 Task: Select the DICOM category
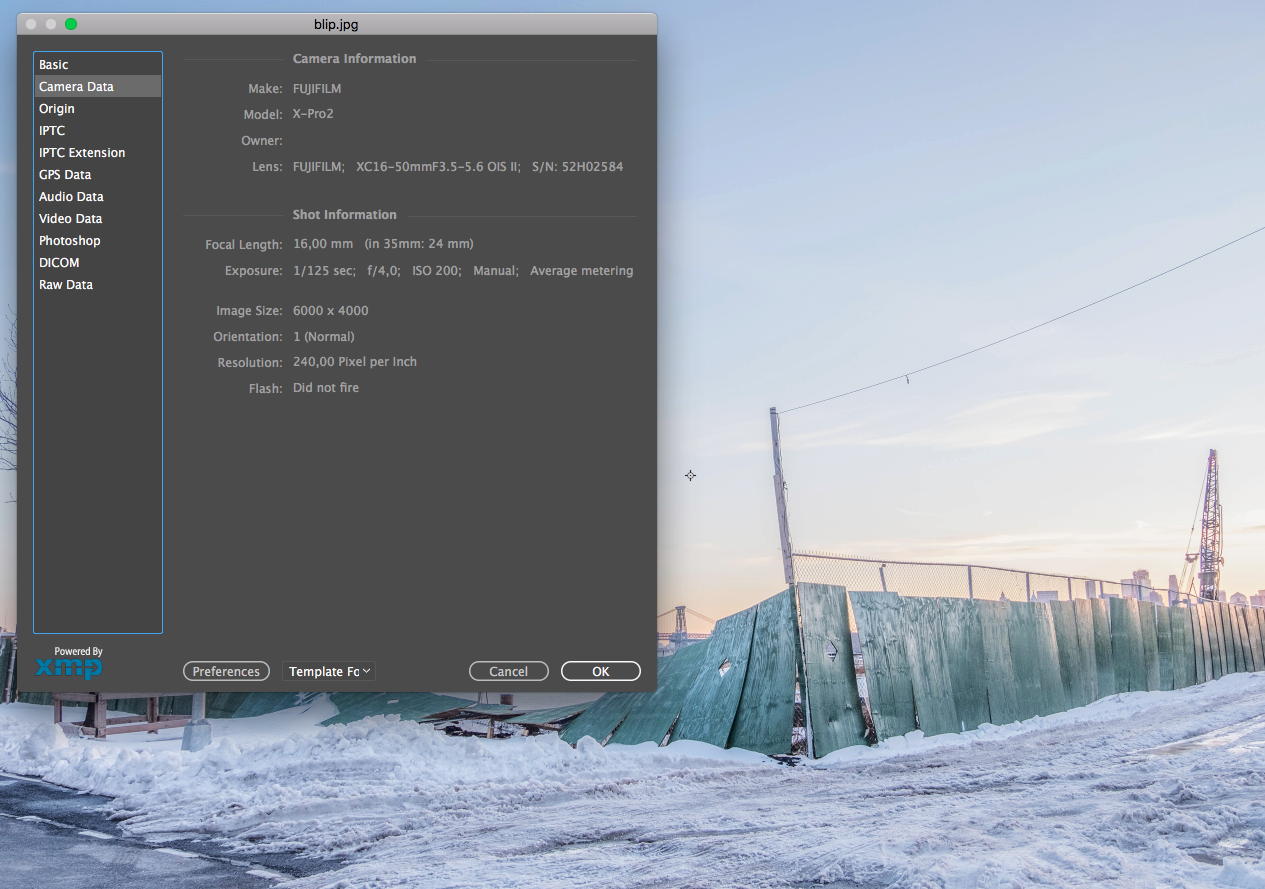tap(58, 262)
